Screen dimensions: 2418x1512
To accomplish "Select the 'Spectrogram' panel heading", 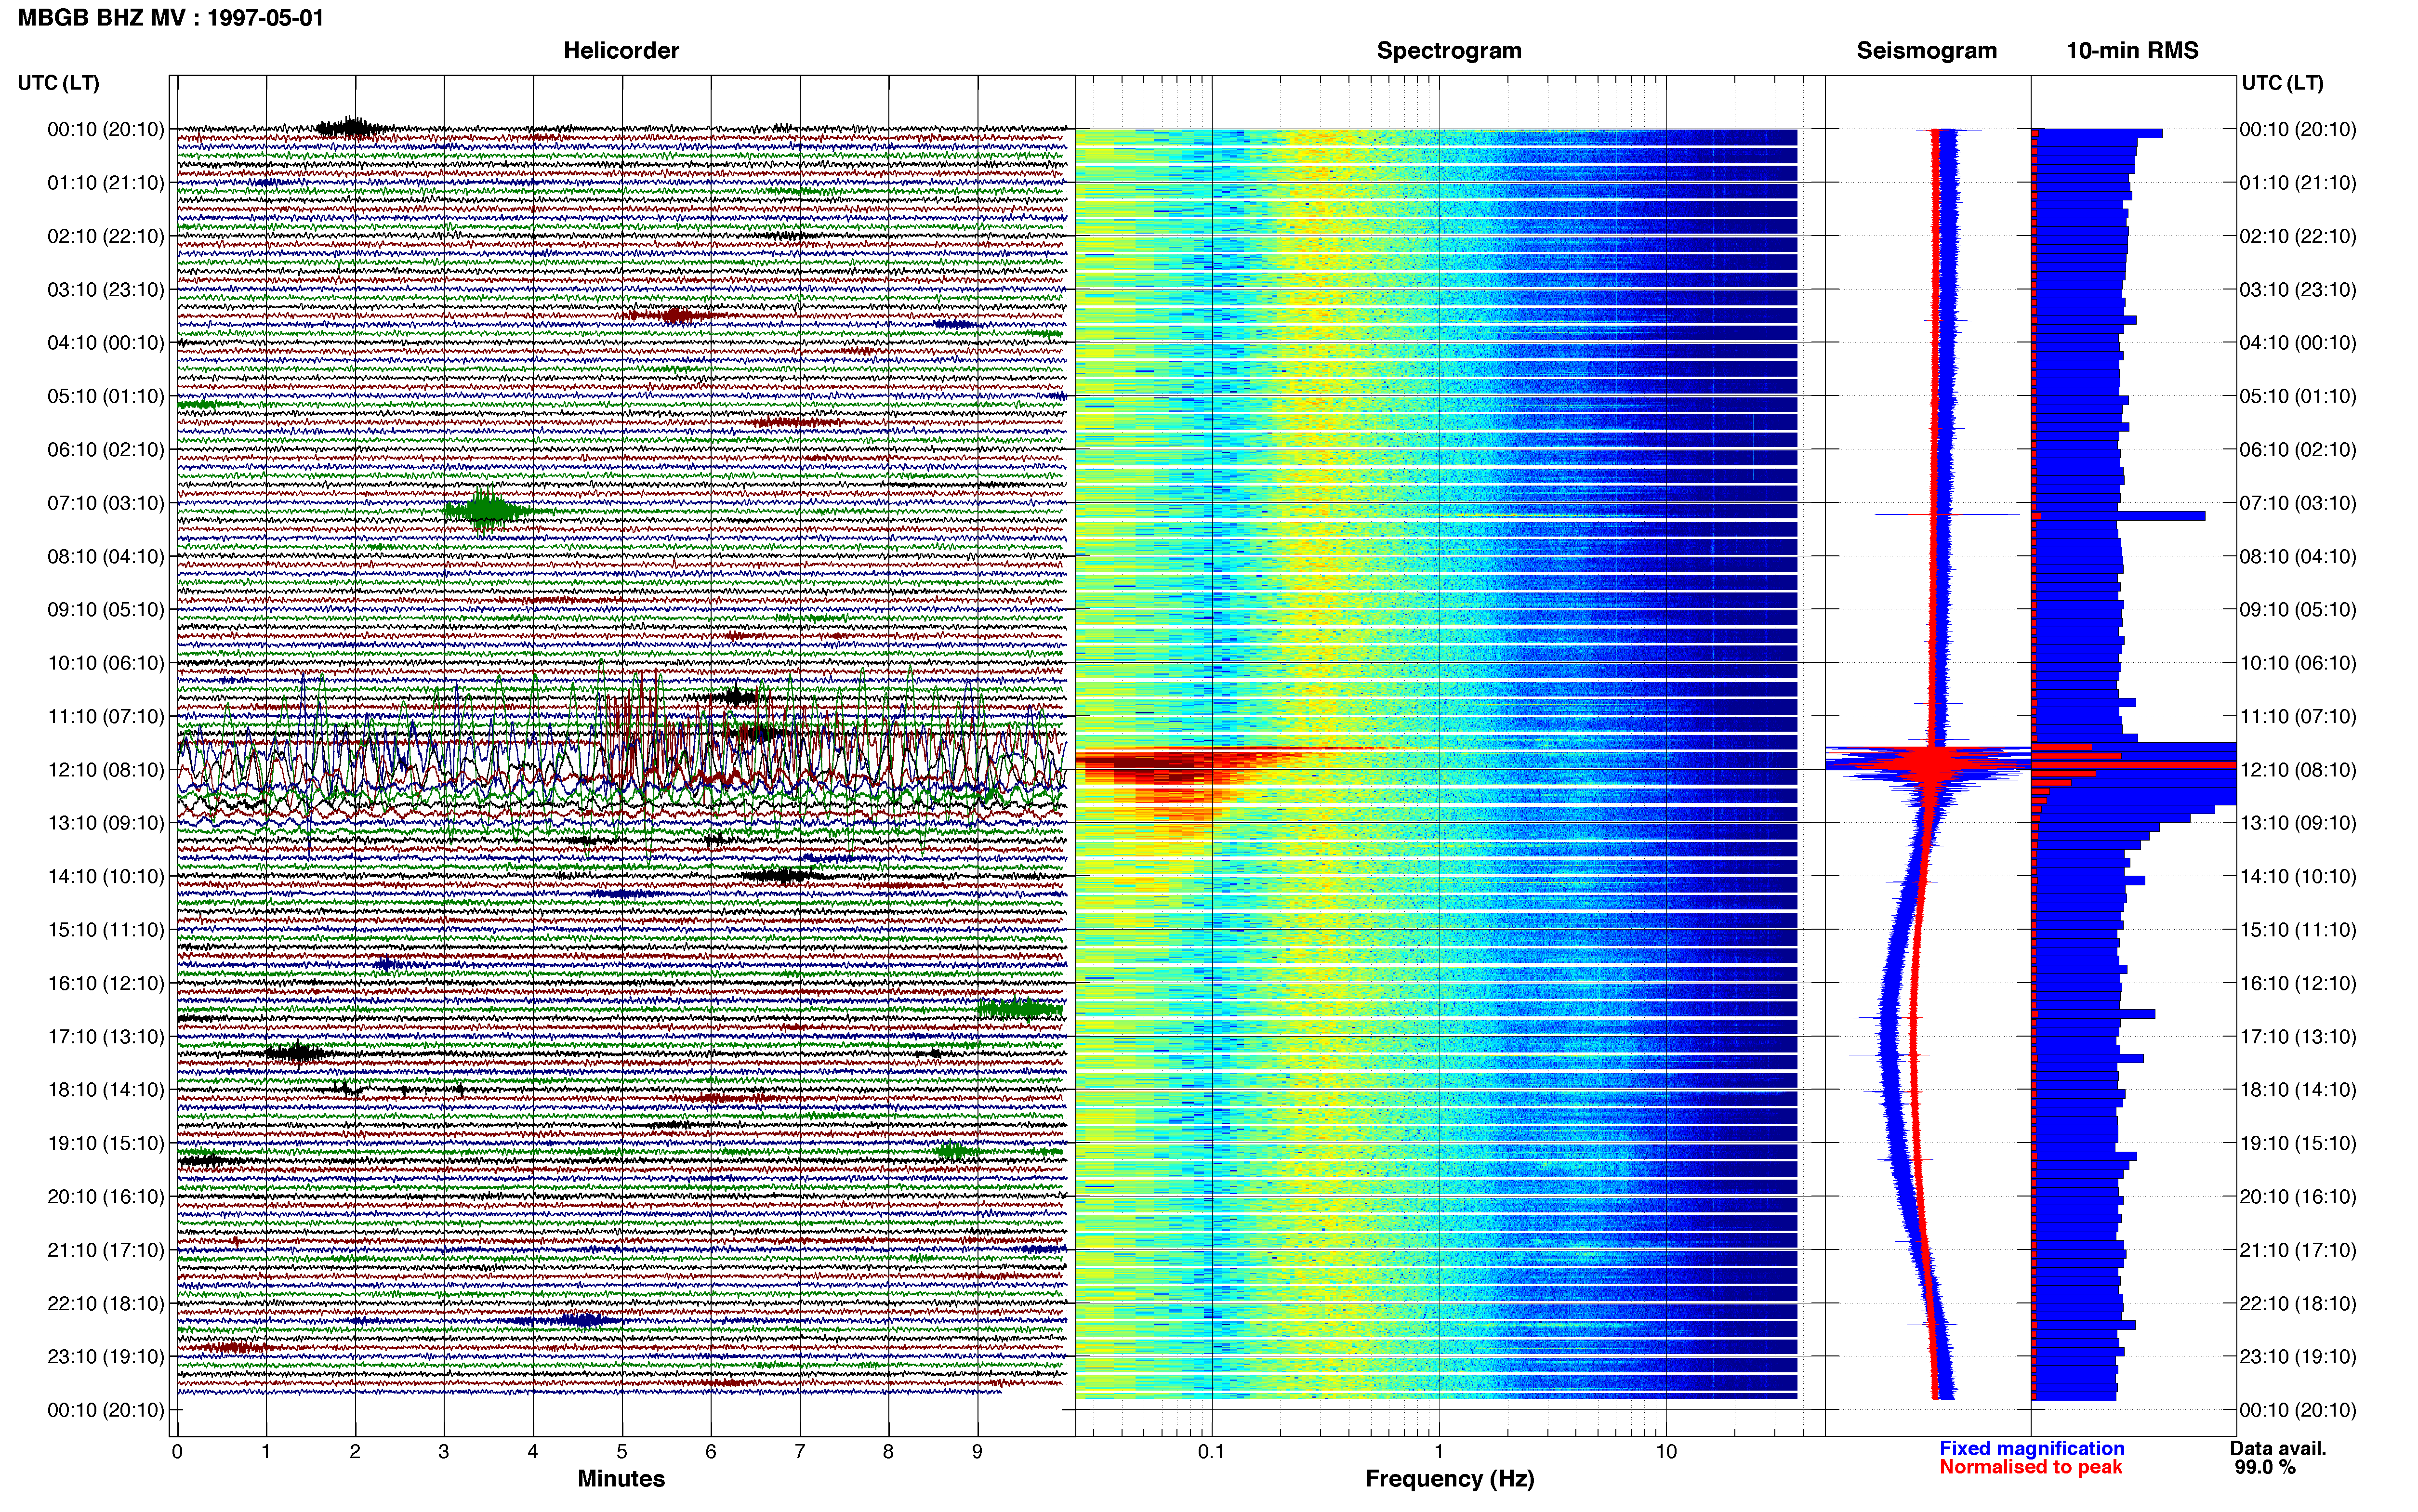I will tap(1449, 50).
